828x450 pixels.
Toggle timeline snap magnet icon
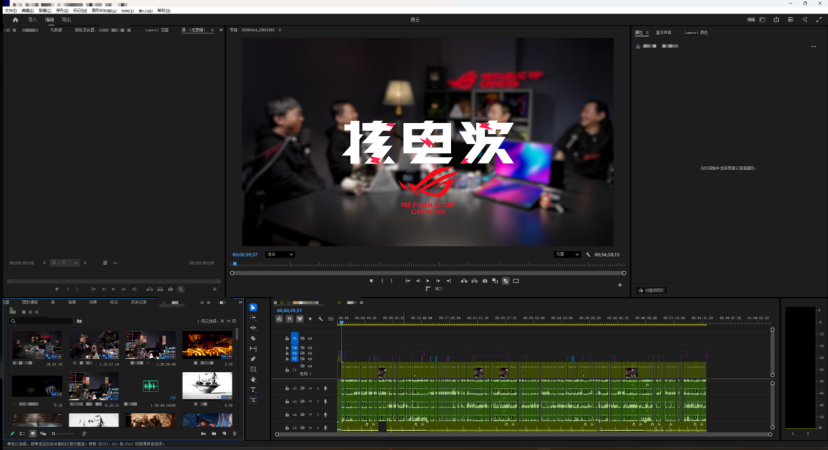coord(289,319)
